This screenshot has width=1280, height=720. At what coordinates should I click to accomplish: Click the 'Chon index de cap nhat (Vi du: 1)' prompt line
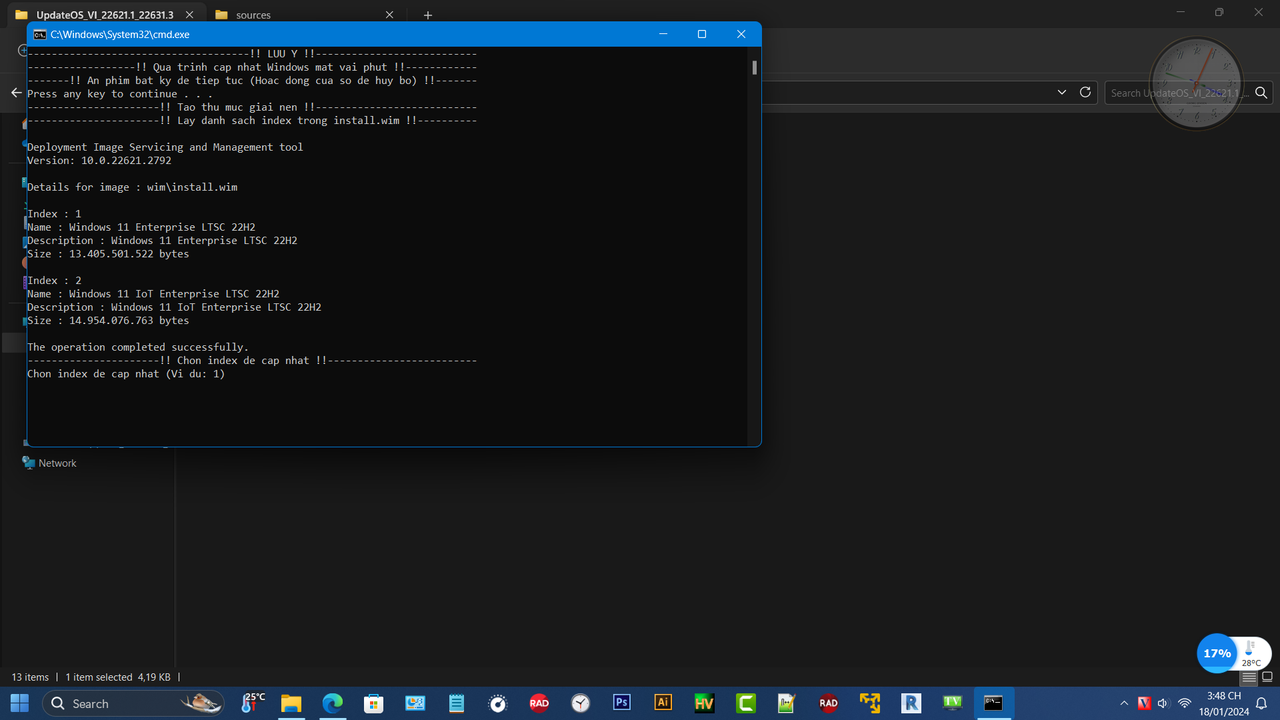pyautogui.click(x=126, y=374)
